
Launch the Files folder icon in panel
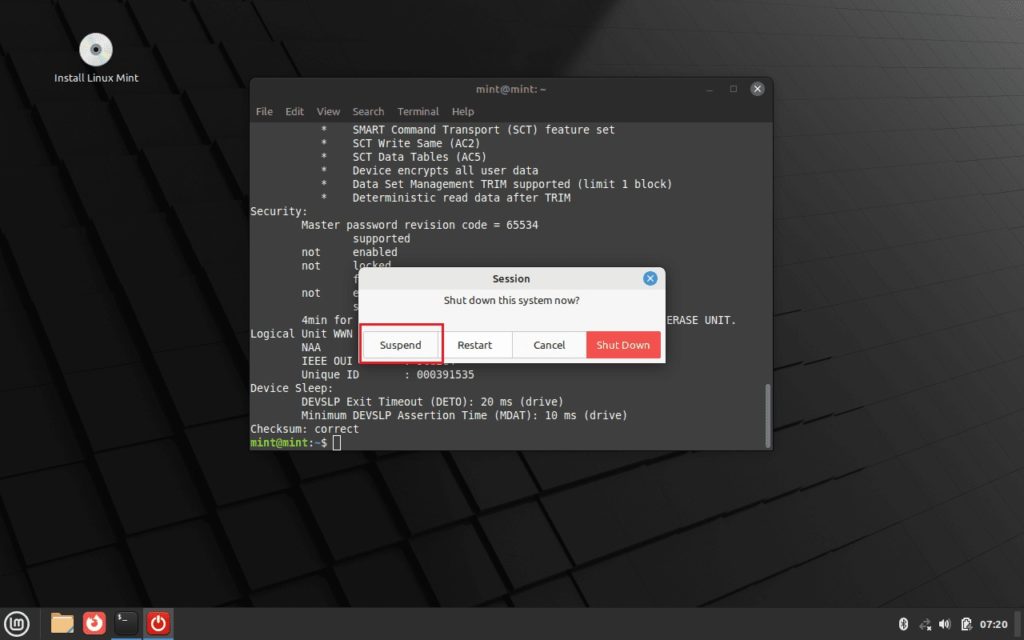(62, 624)
